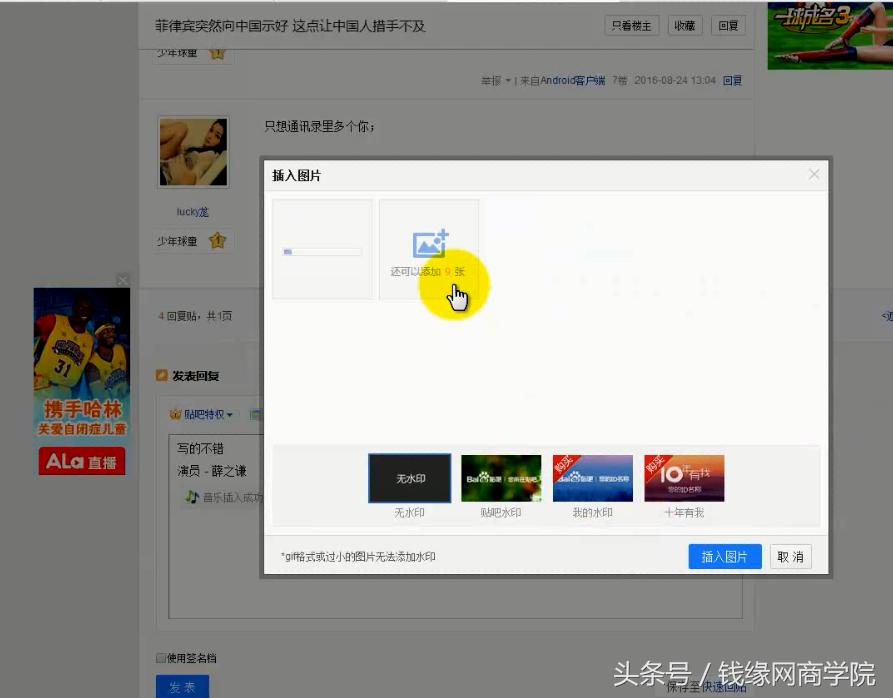Image resolution: width=893 pixels, height=698 pixels.
Task: Click the 收藏 menu item
Action: click(684, 25)
